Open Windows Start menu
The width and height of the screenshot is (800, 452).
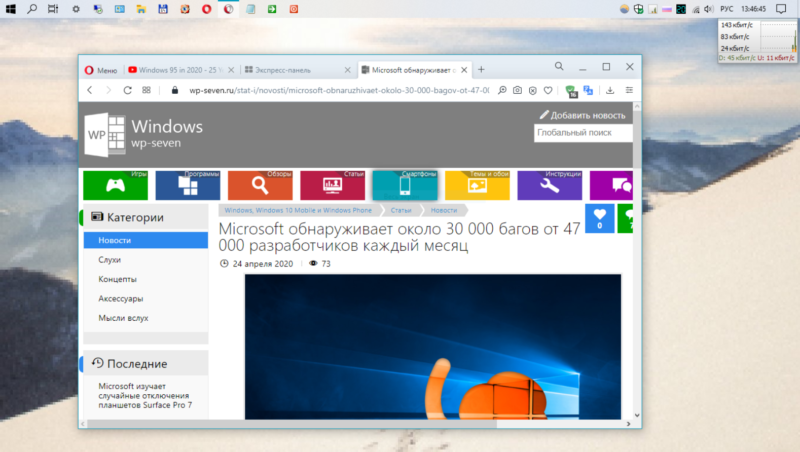click(x=10, y=9)
